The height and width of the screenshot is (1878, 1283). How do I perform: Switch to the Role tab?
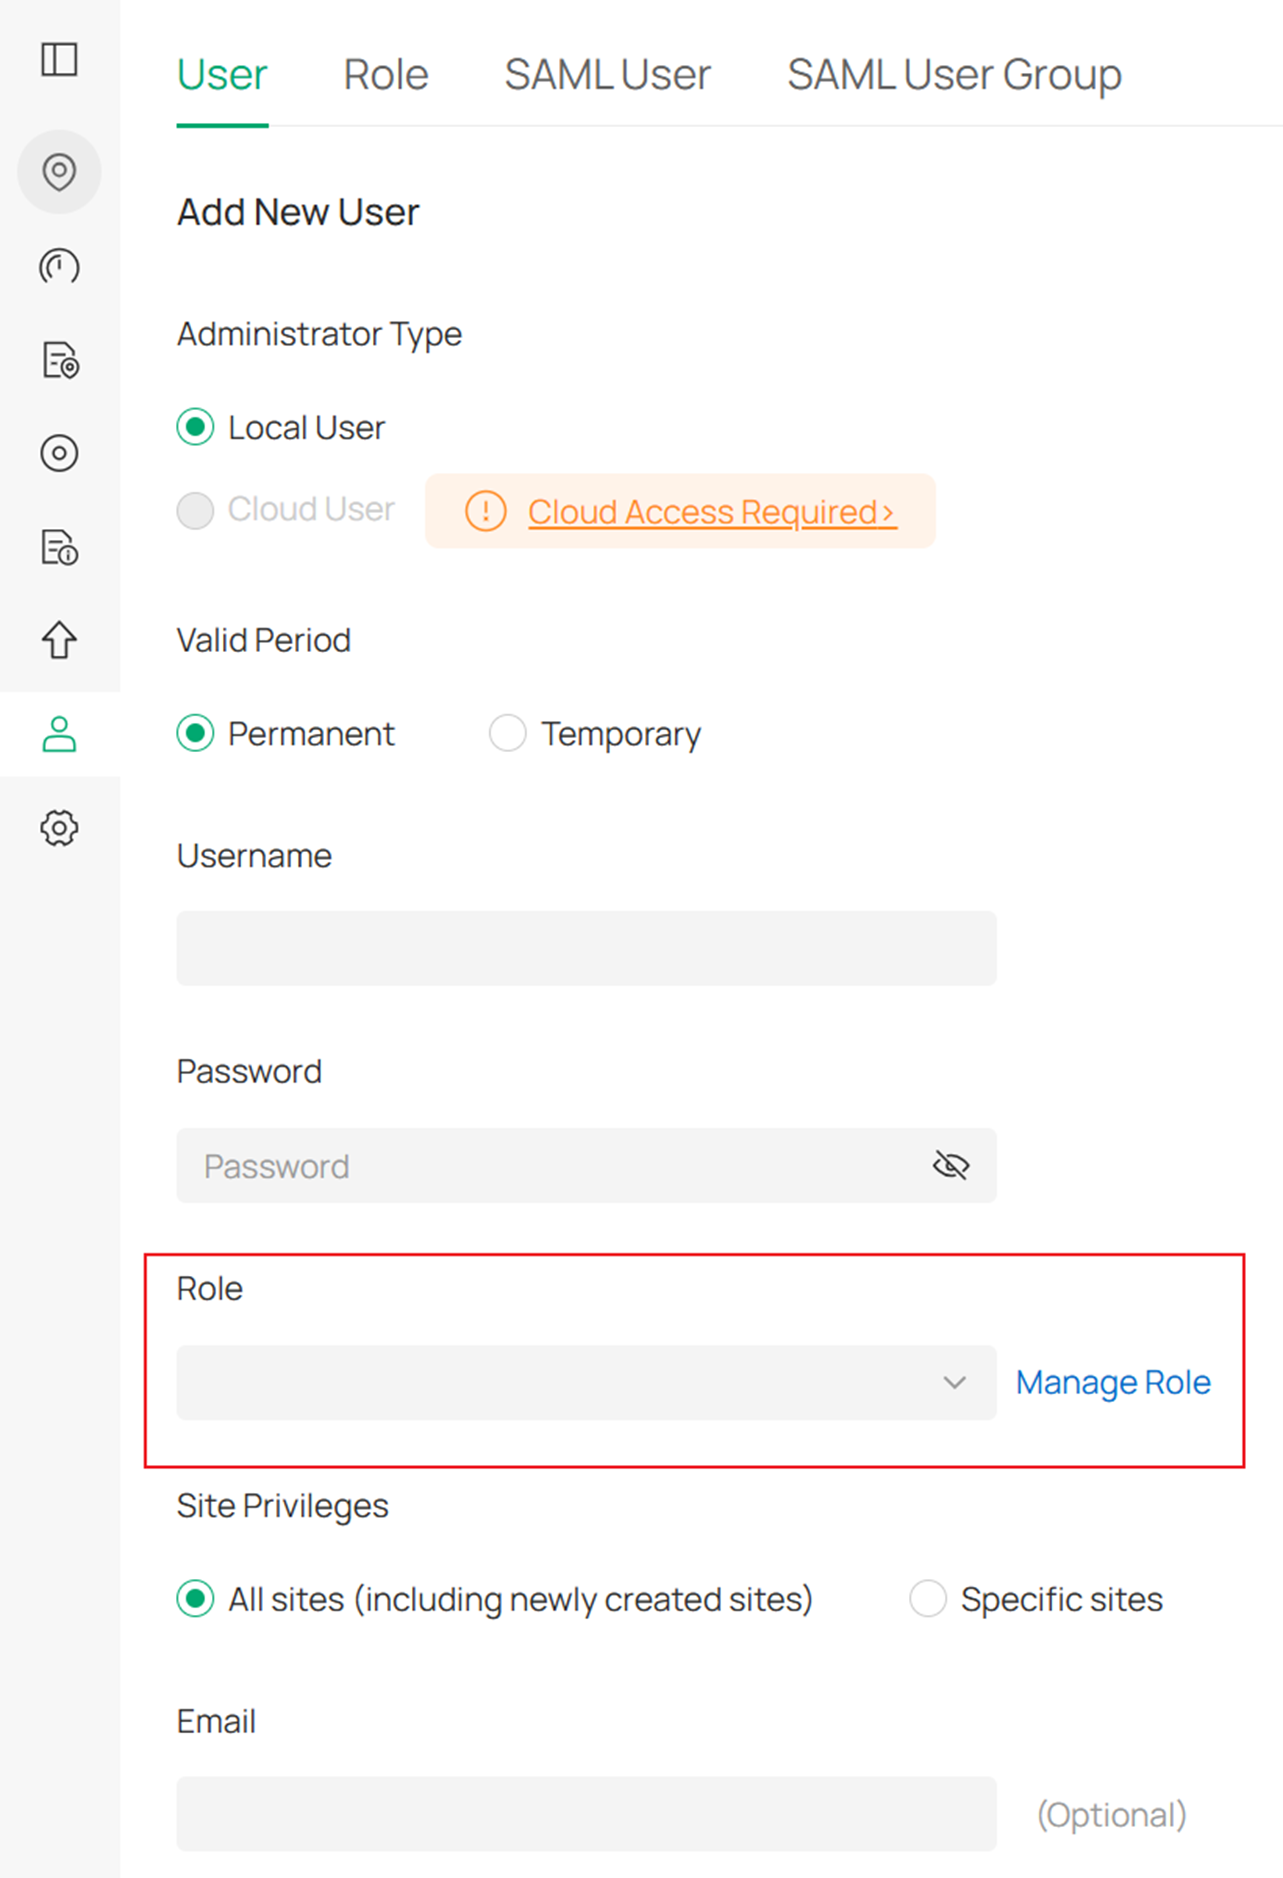(x=385, y=74)
